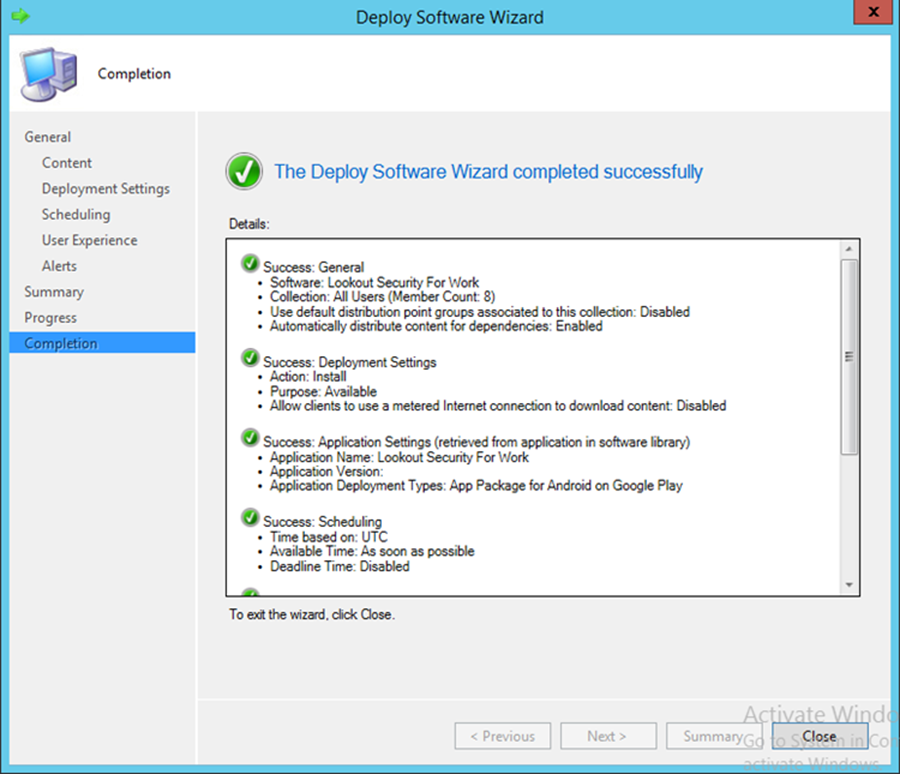Click 'To exit the wizard, click Close.' text

point(312,614)
